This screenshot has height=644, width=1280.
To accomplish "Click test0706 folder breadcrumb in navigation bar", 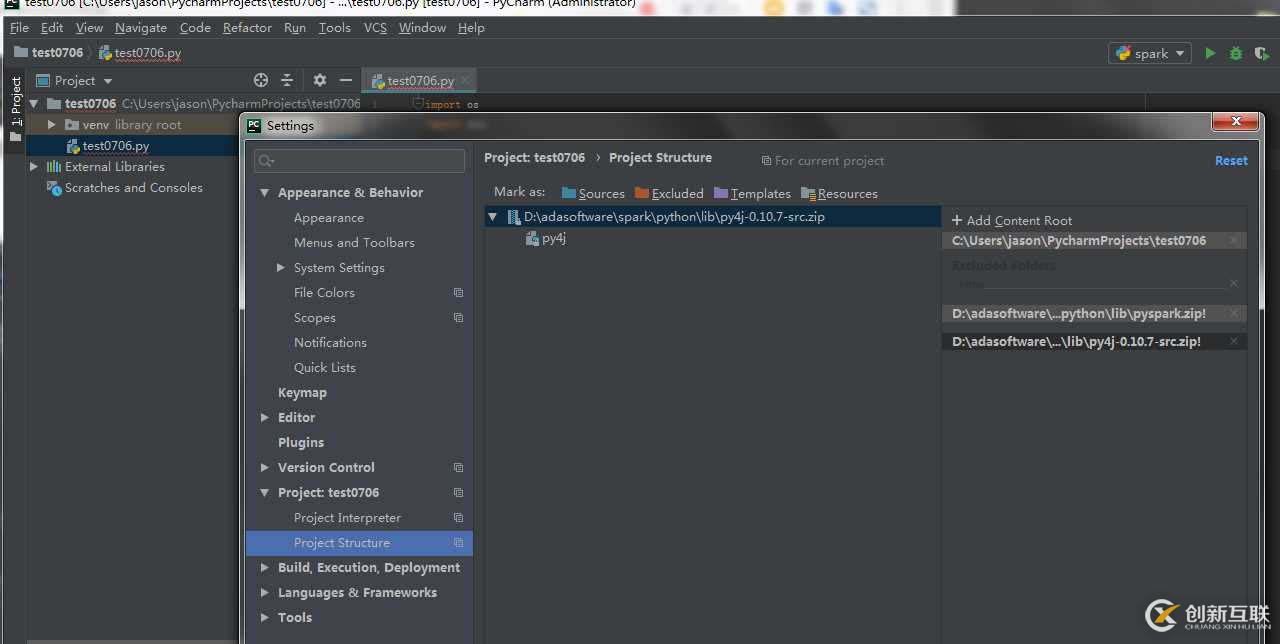I will [48, 53].
